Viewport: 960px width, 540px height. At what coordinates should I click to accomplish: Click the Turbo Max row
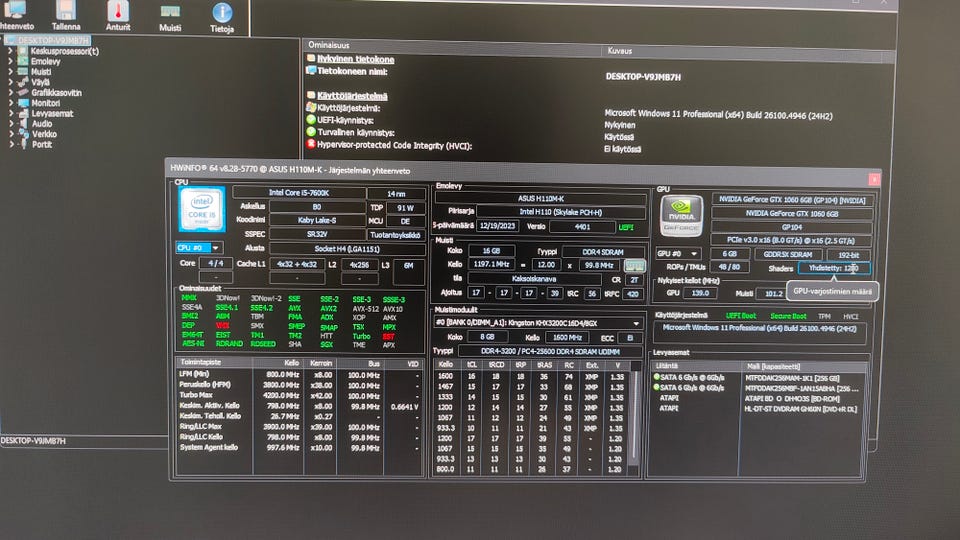[x=299, y=395]
